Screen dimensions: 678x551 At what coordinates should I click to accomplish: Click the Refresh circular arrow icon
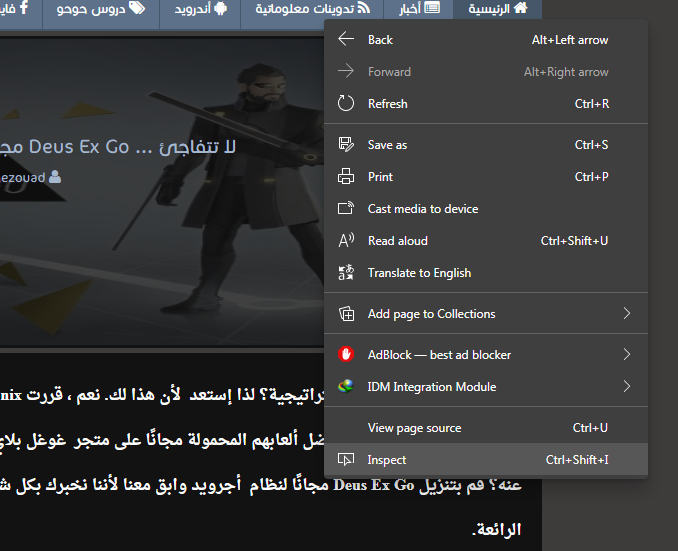click(x=347, y=104)
